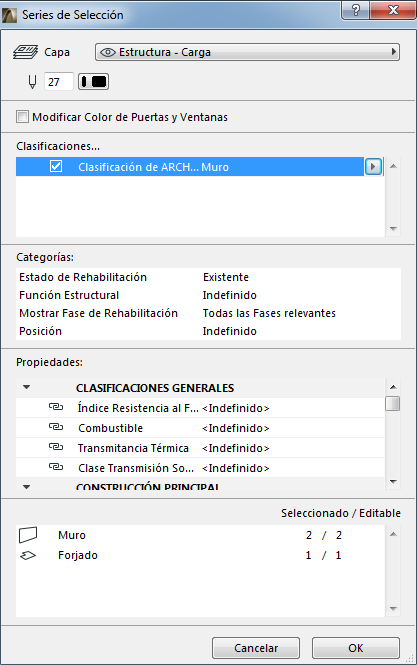
Task: Close the Series de Selección dialog
Action: coord(393,10)
